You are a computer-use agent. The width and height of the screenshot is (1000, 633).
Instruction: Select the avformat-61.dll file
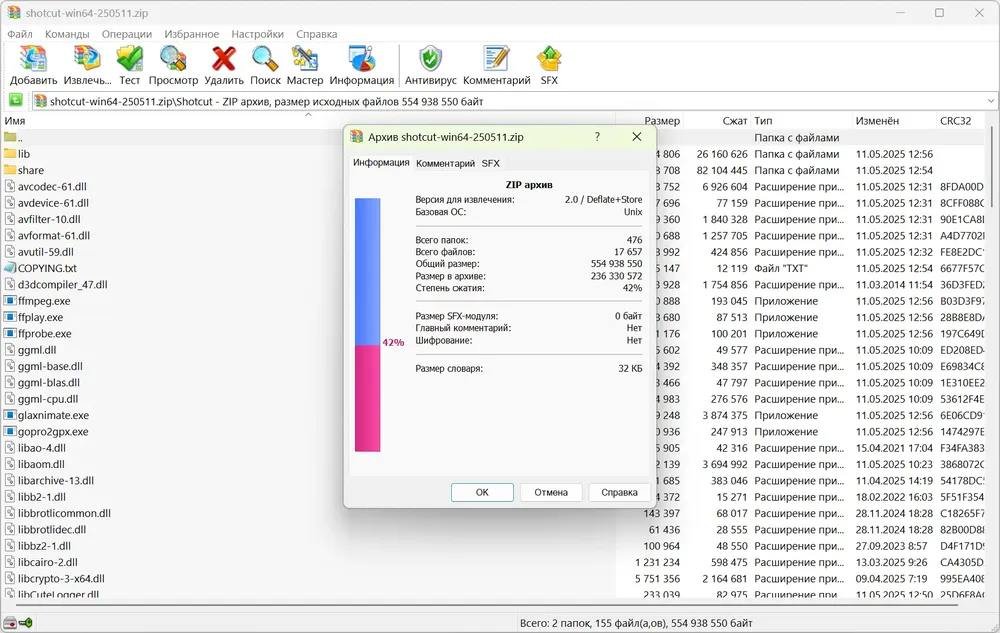click(54, 235)
